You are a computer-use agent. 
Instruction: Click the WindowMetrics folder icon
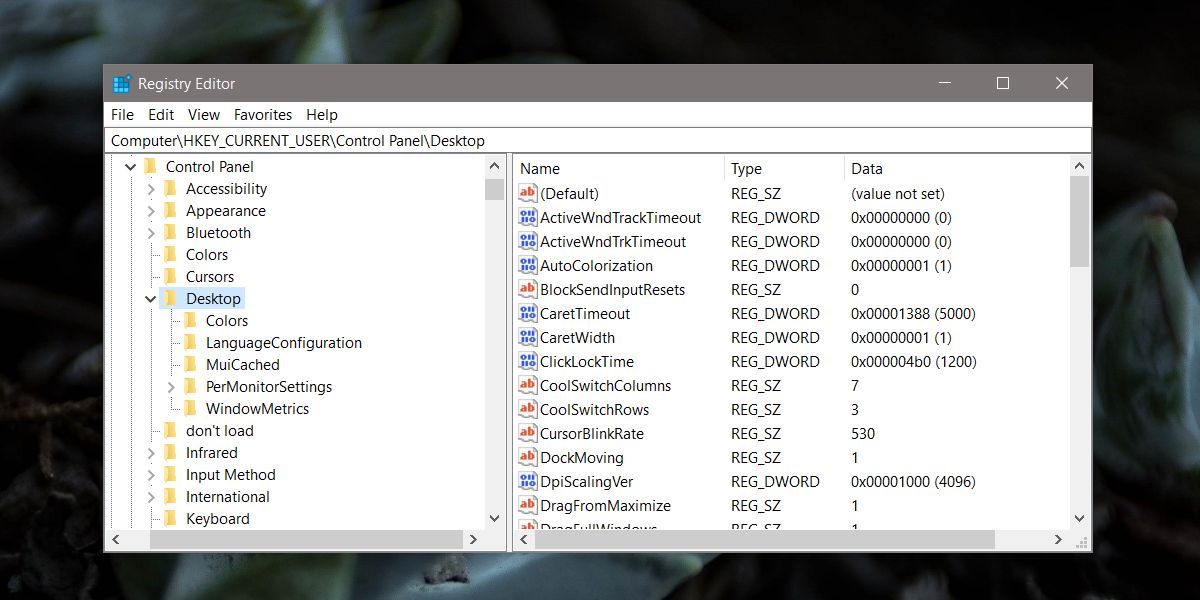[190, 408]
